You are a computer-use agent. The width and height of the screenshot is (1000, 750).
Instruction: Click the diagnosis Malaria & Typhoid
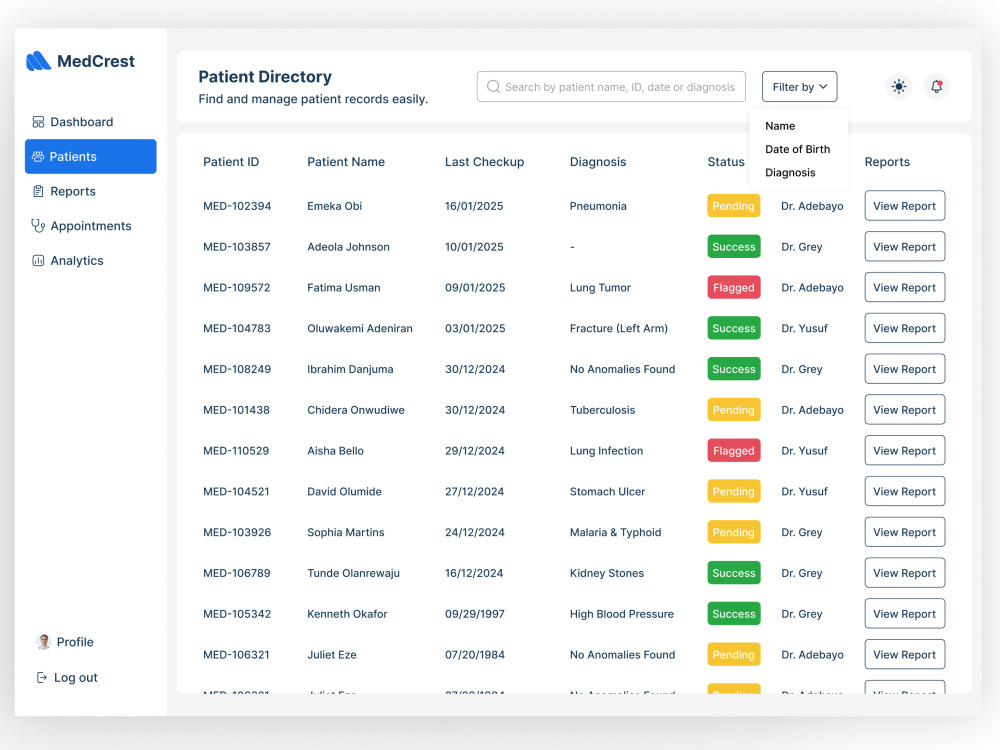(615, 533)
